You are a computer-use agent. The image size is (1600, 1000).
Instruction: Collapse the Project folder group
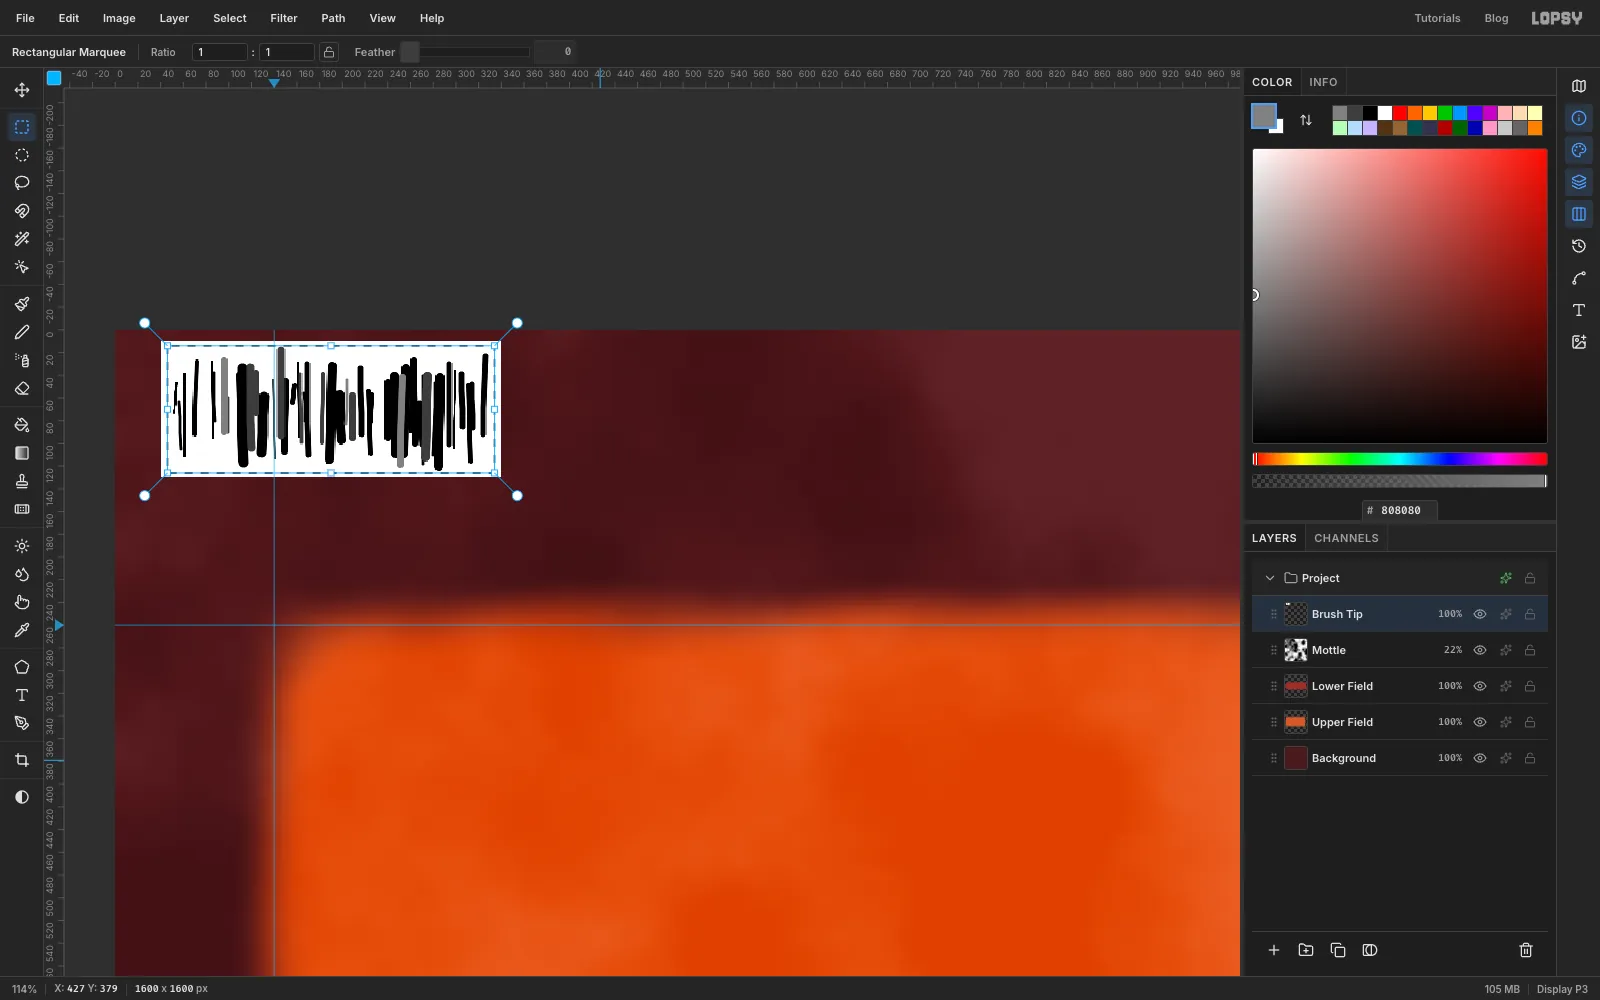coord(1270,578)
